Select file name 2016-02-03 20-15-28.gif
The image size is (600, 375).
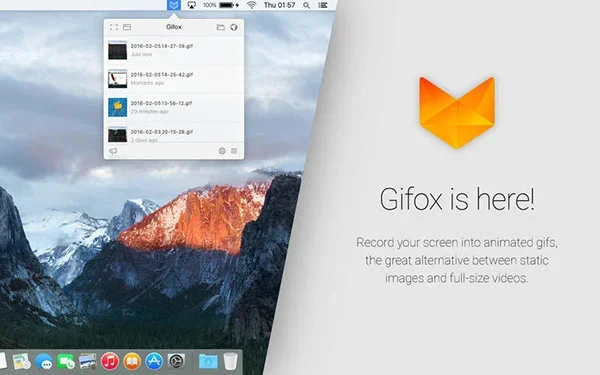coord(161,132)
